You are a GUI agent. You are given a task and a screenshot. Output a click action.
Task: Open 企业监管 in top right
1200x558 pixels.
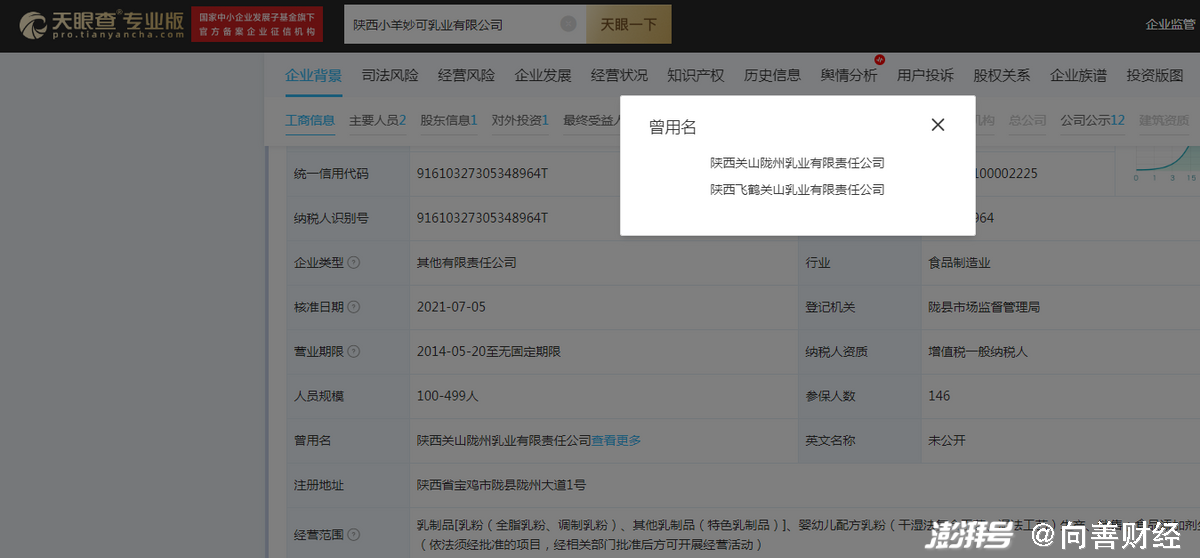click(1171, 25)
